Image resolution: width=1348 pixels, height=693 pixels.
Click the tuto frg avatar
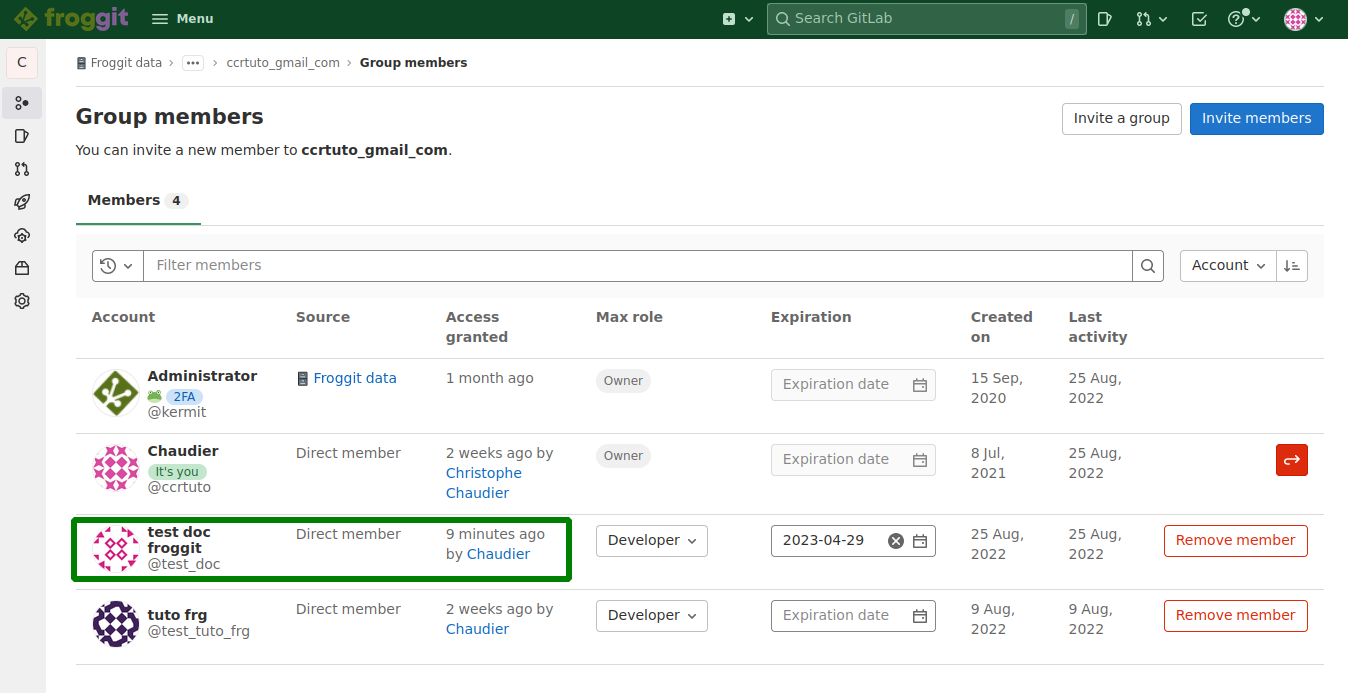pos(116,624)
